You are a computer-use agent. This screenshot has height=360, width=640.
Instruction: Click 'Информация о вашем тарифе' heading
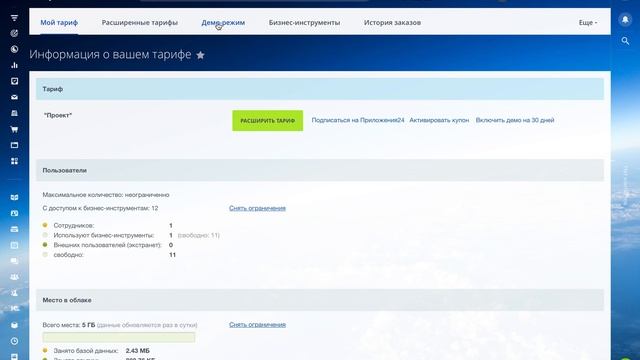(x=110, y=55)
